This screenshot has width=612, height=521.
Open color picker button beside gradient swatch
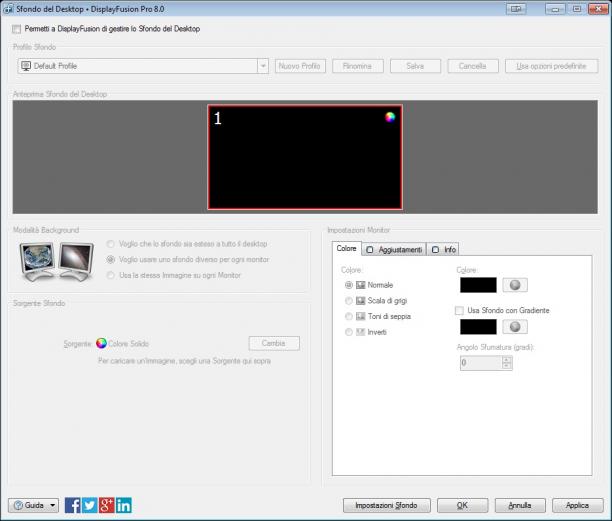point(515,327)
